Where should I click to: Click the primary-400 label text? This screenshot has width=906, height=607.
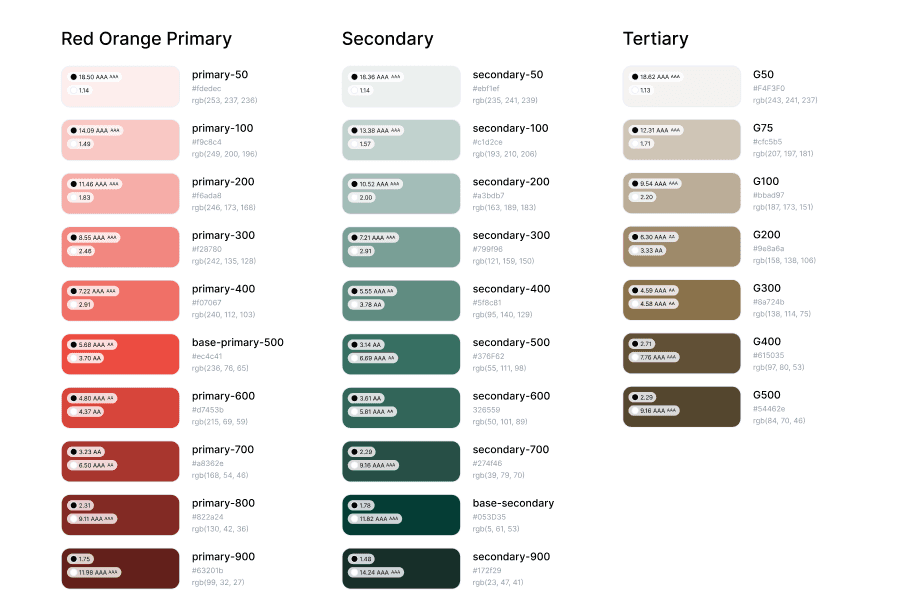point(224,289)
